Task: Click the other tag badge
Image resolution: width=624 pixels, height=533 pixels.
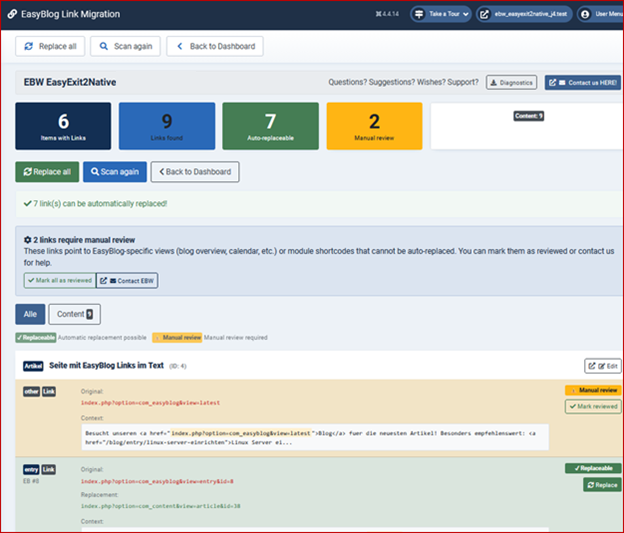Action: coord(31,392)
